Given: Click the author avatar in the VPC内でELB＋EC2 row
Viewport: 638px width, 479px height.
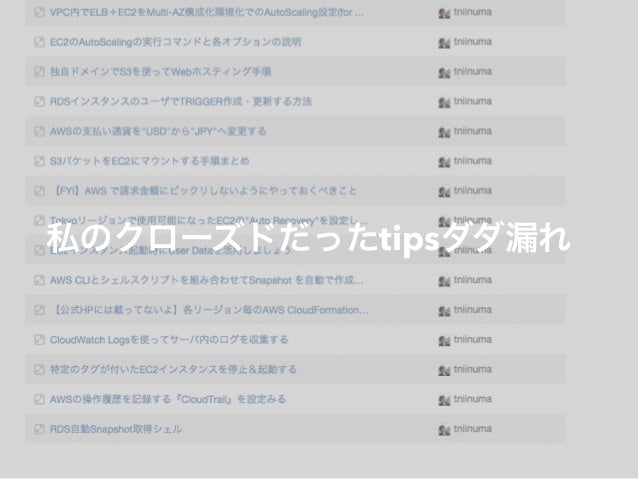Looking at the screenshot, I should (x=444, y=13).
